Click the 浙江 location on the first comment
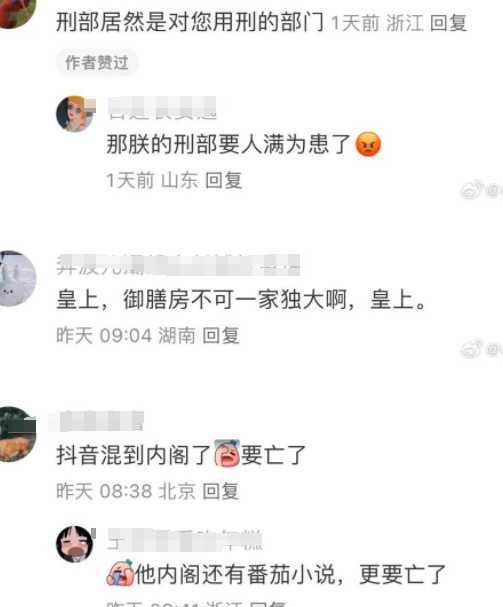Viewport: 503px width, 607px height. [405, 23]
